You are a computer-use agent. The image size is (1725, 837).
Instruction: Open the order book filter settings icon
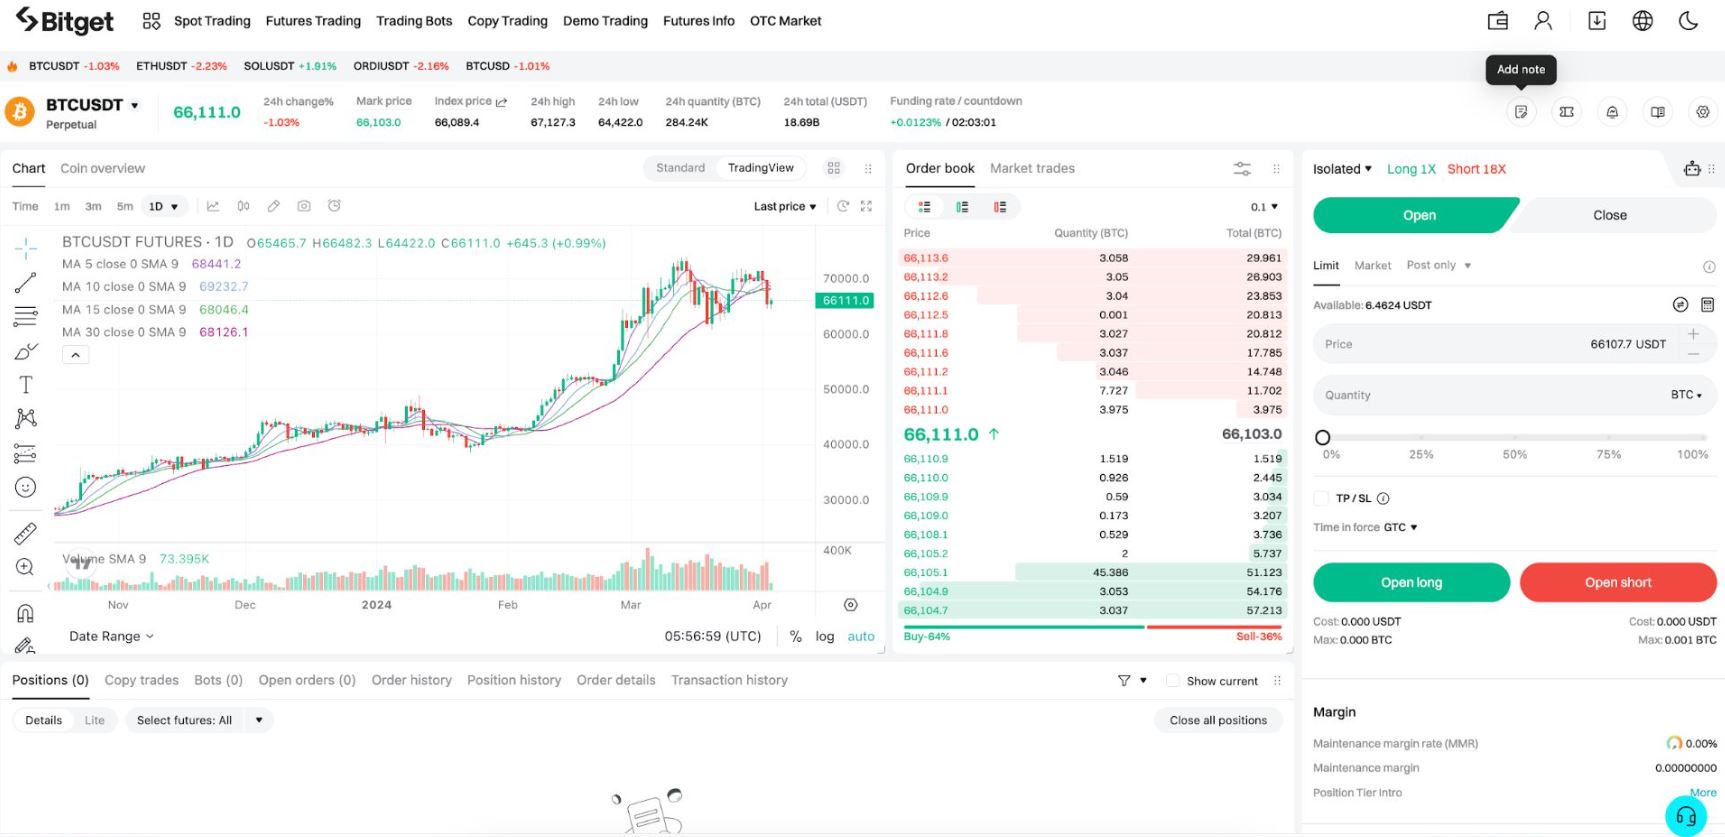click(x=1242, y=168)
